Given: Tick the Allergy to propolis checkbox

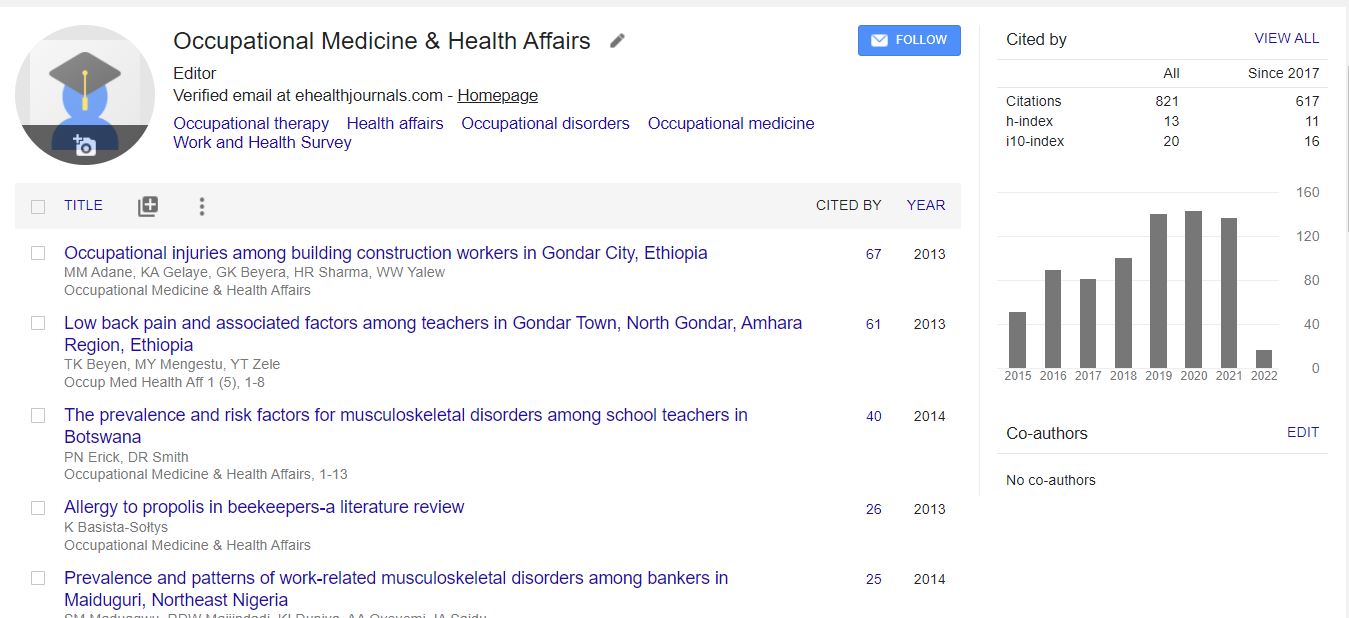Looking at the screenshot, I should [x=38, y=508].
